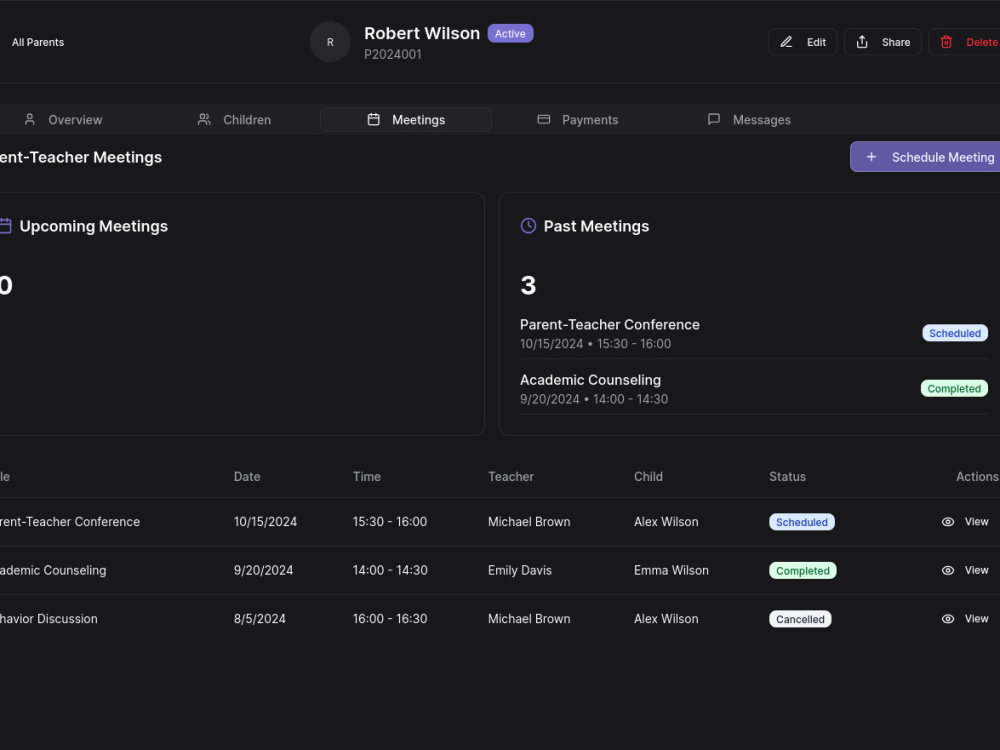Select the Meetings tab

(x=406, y=119)
